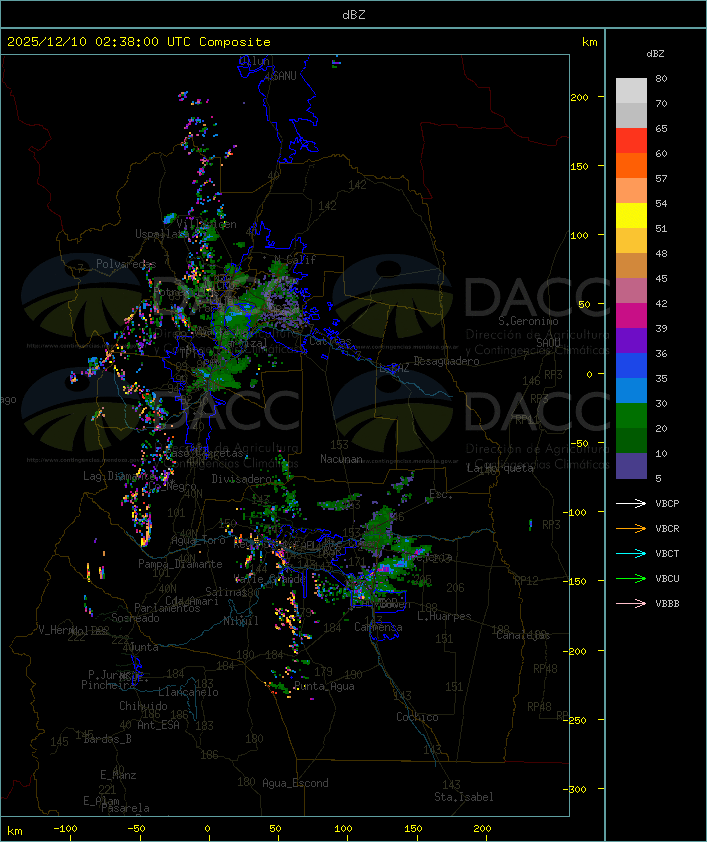Click the 'Polvaredas' map label
Screen dimensions: 707x842
126,264
